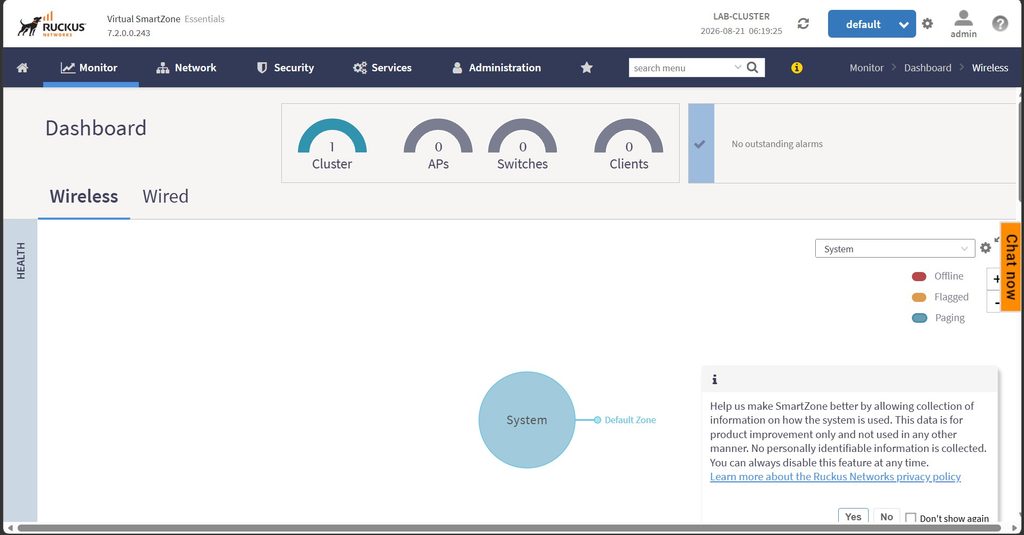This screenshot has height=535, width=1024.
Task: Open the Ruckus Networks privacy policy link
Action: click(835, 477)
